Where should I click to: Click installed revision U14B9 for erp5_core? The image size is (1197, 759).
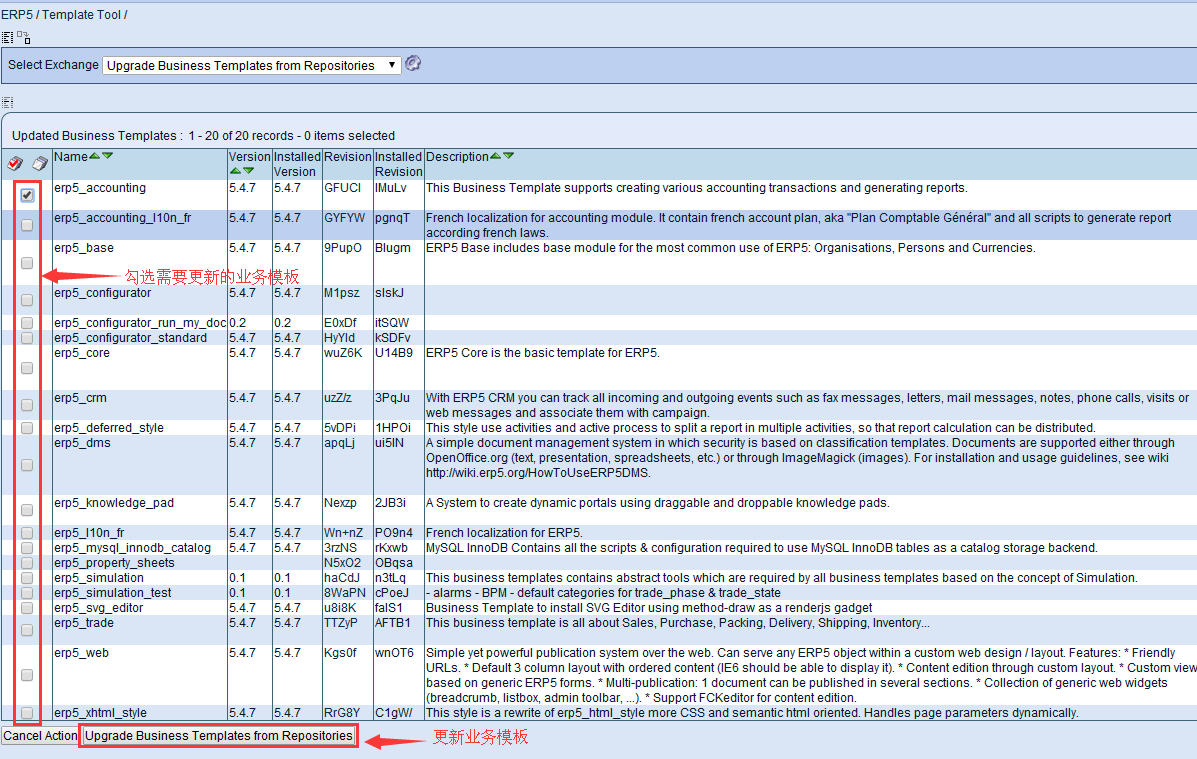click(x=394, y=353)
